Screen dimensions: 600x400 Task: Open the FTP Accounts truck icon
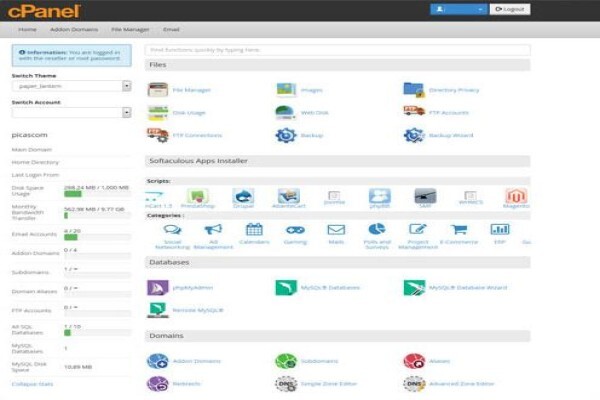414,112
